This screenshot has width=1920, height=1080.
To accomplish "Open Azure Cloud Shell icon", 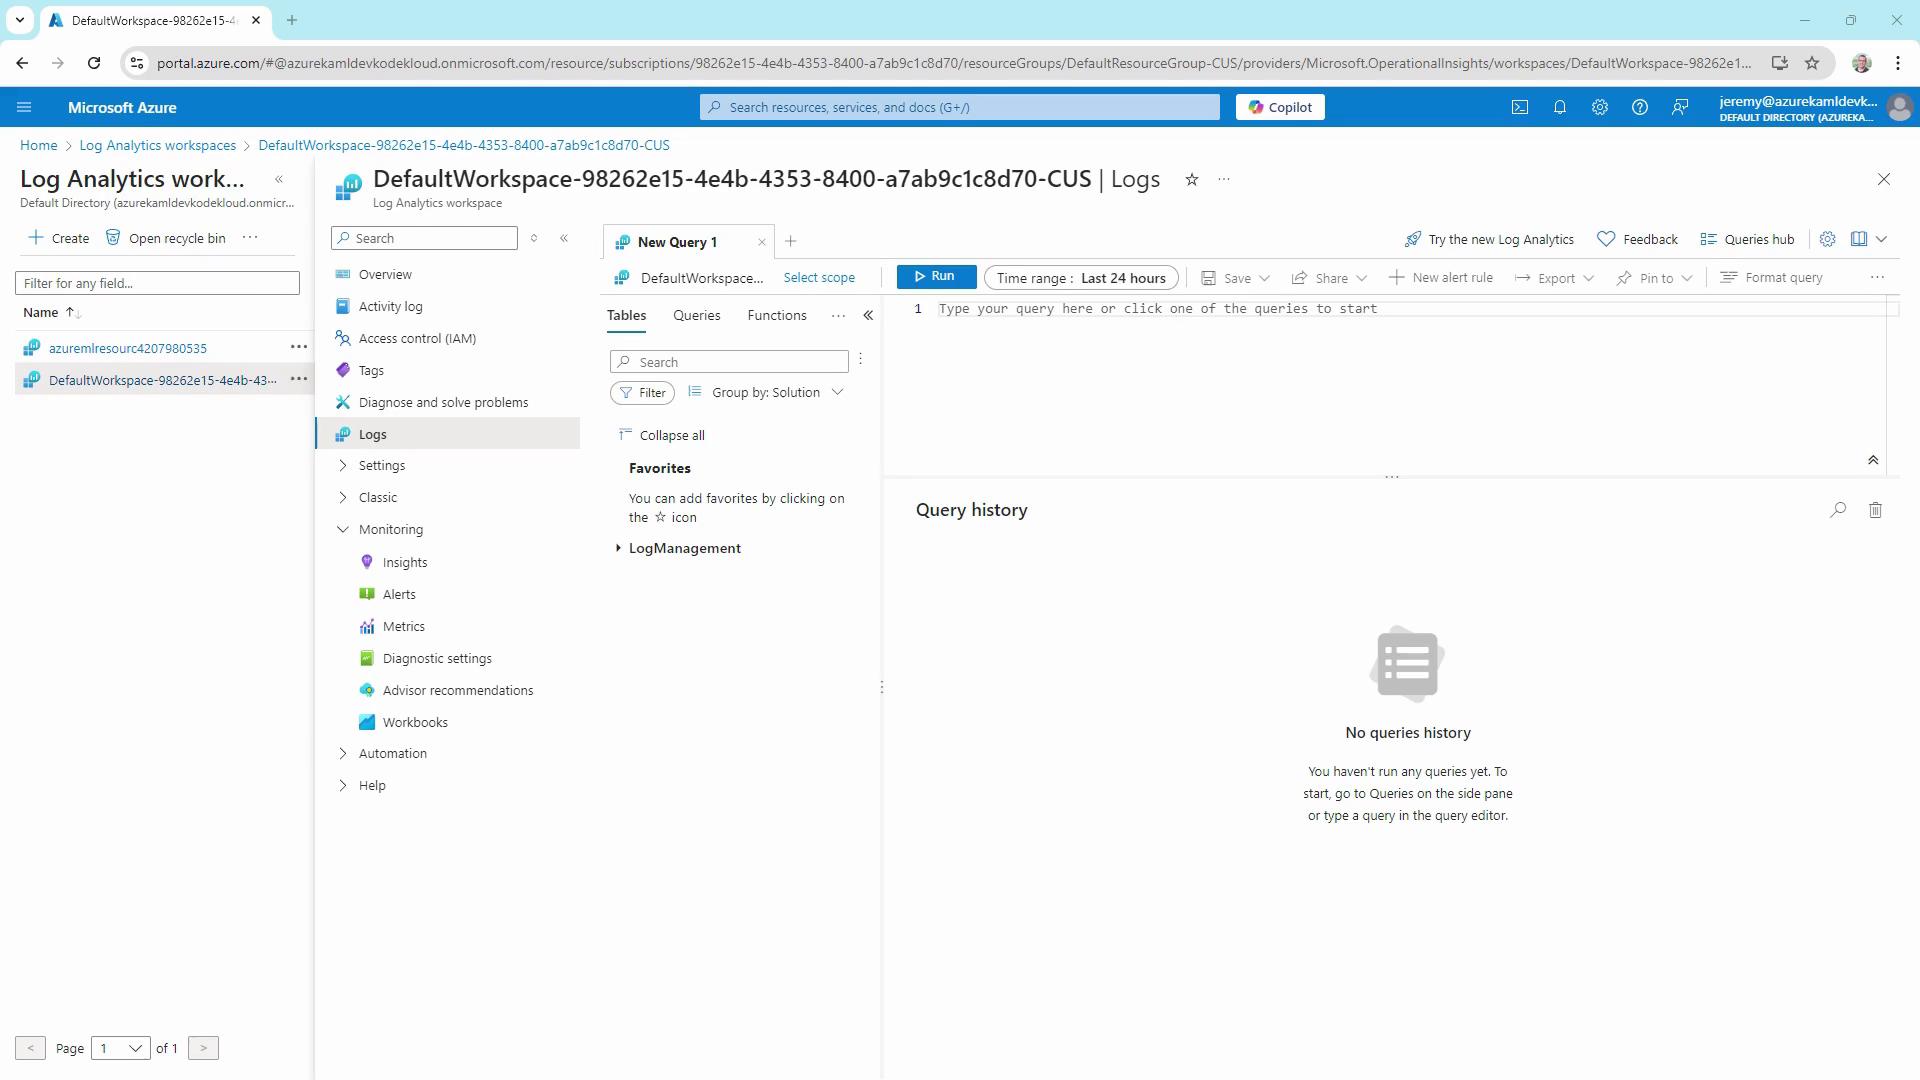I will pos(1519,107).
